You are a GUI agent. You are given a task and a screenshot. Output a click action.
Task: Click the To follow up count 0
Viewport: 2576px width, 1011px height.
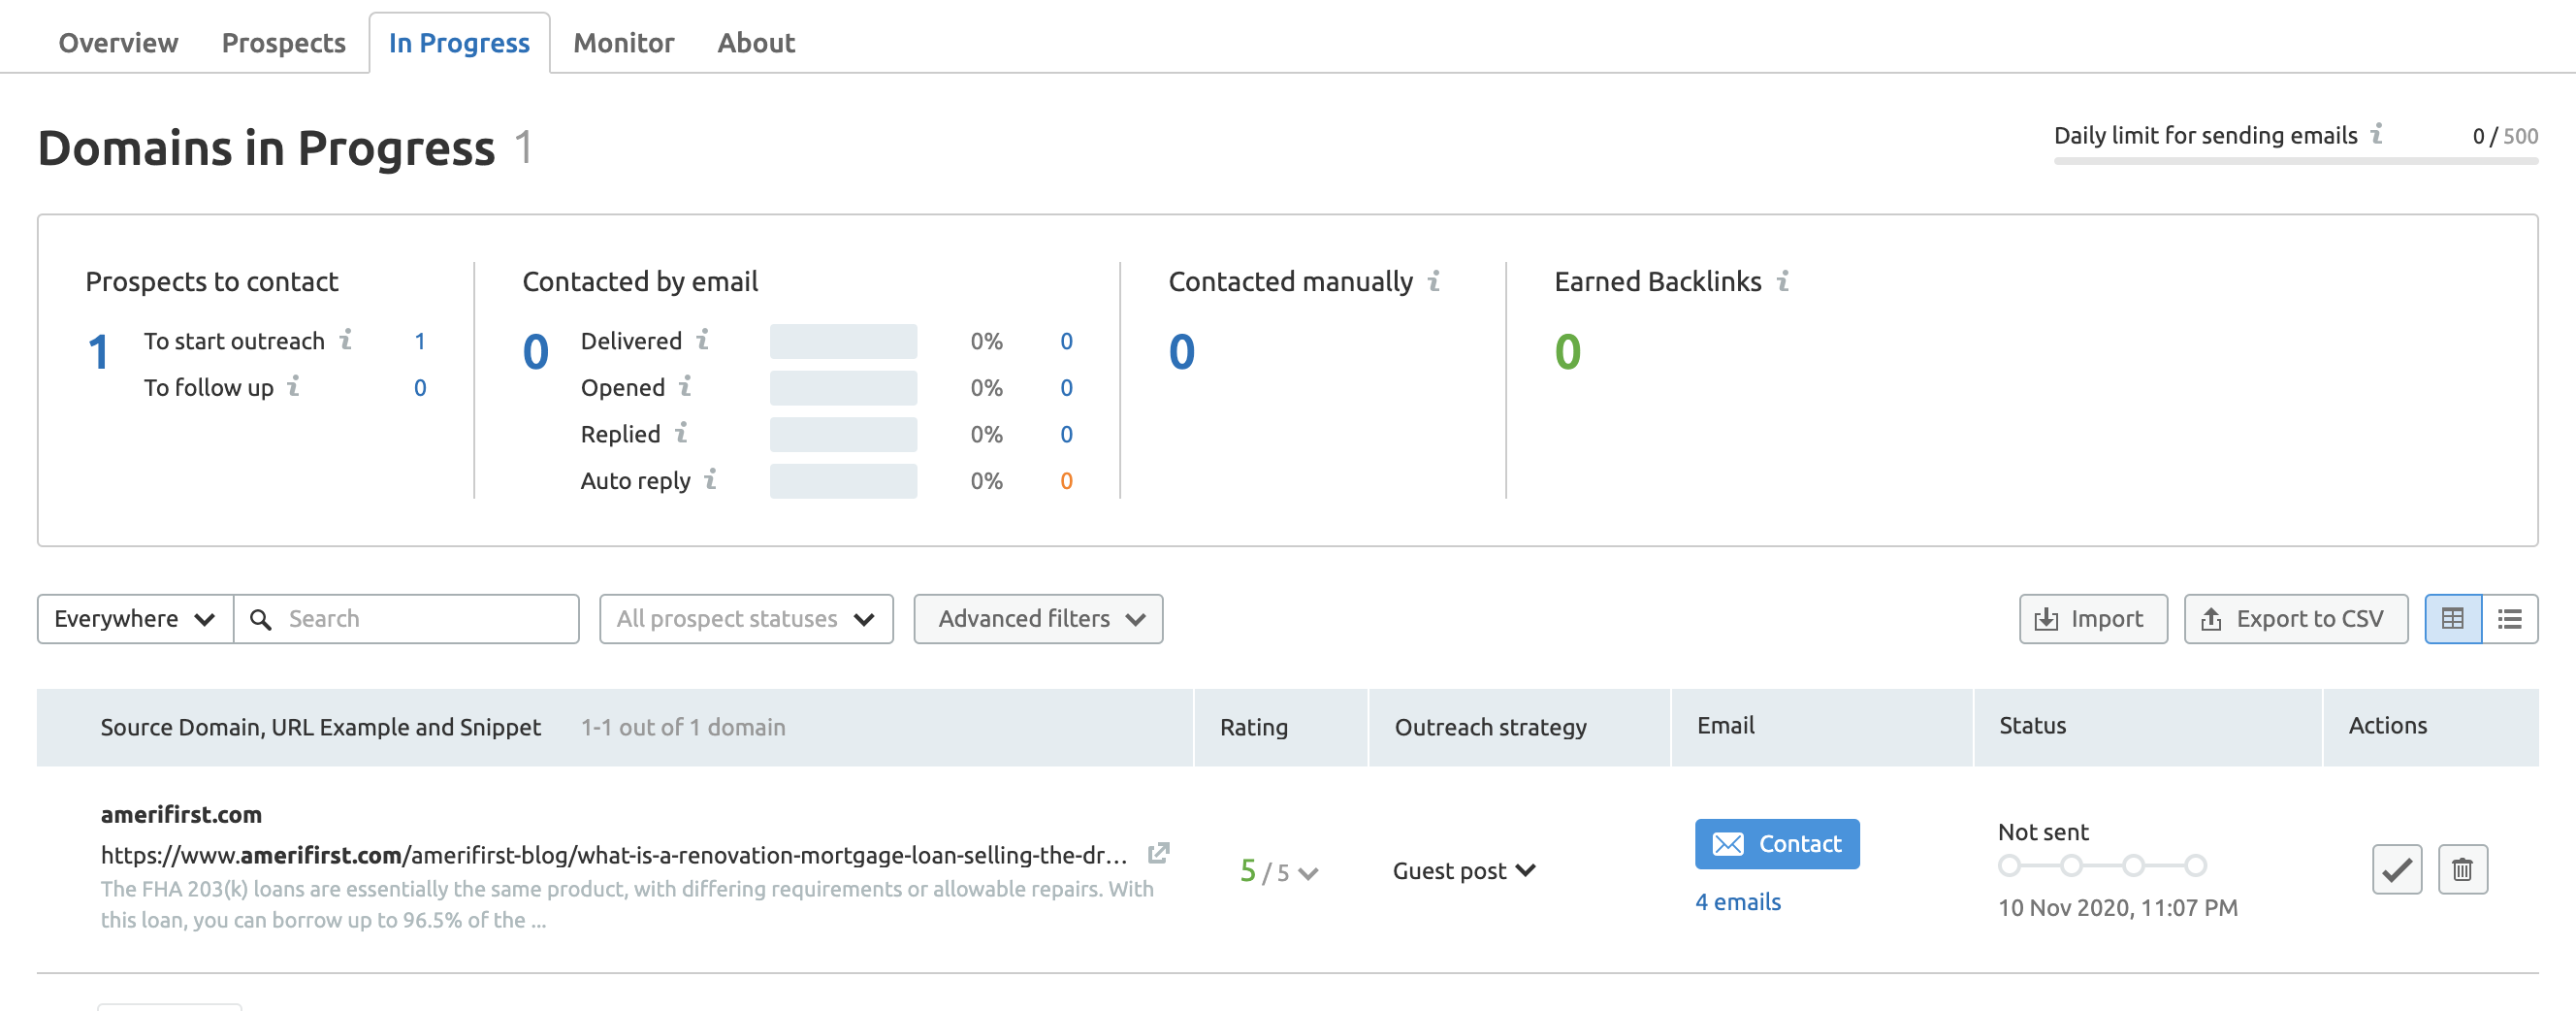420,387
